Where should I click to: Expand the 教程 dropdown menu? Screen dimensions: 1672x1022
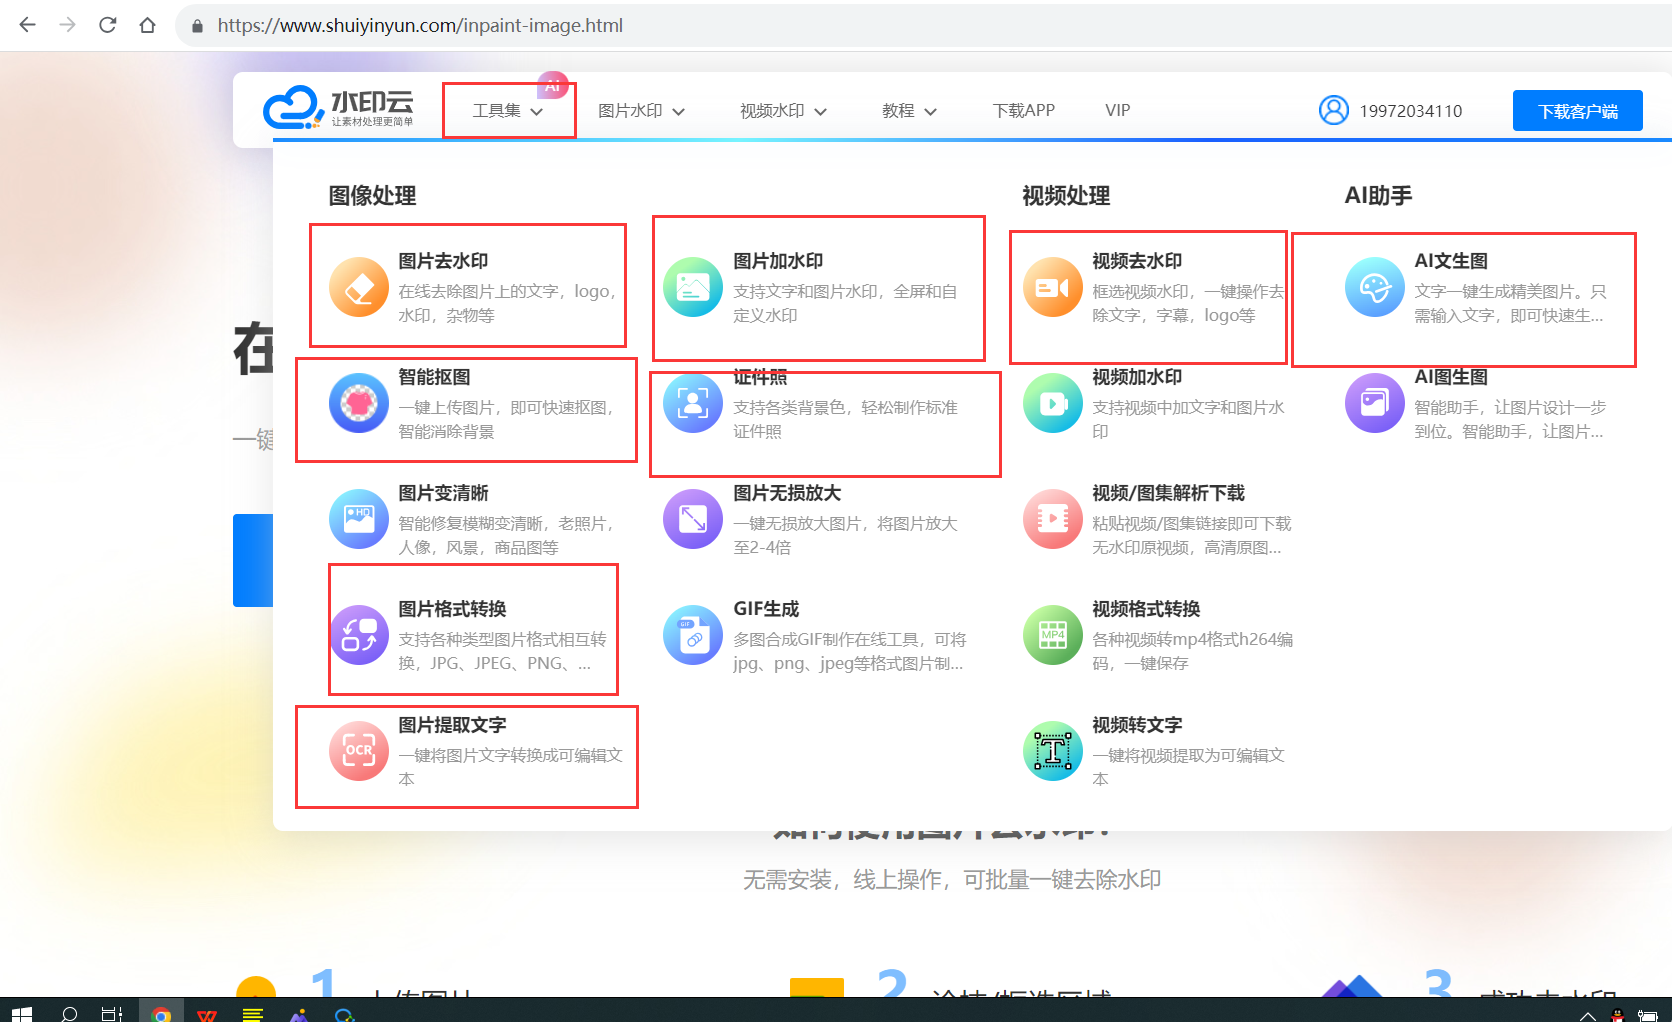[x=909, y=111]
